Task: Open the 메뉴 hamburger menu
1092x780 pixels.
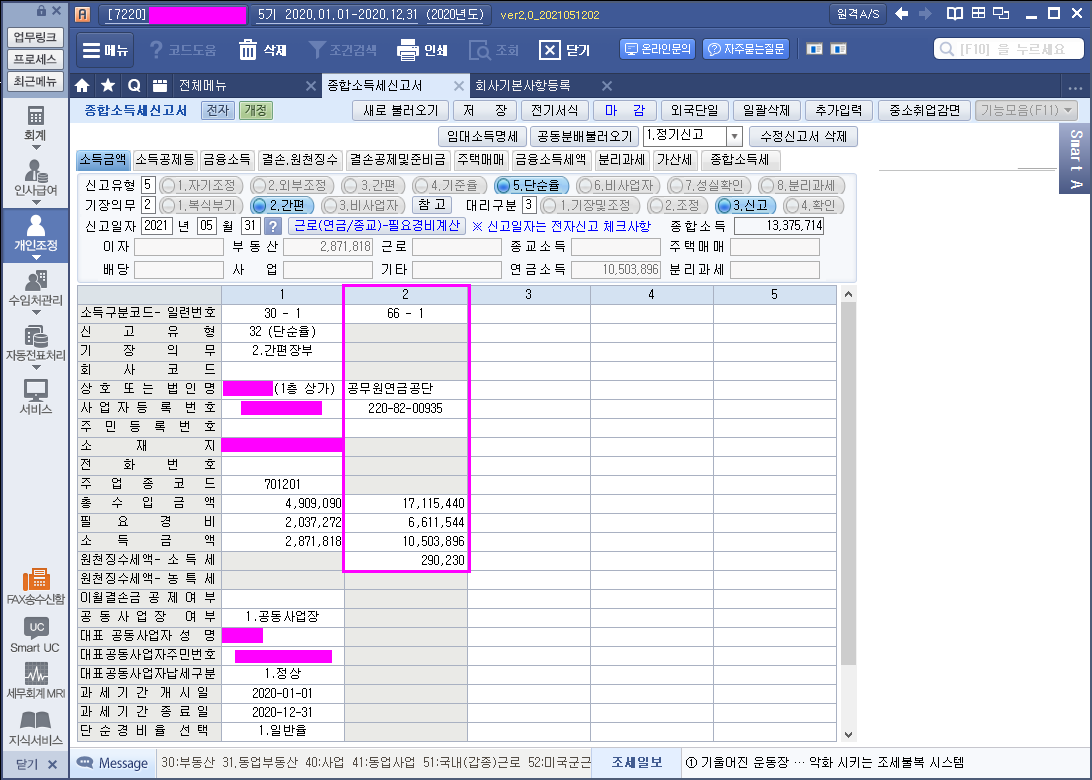Action: (105, 50)
